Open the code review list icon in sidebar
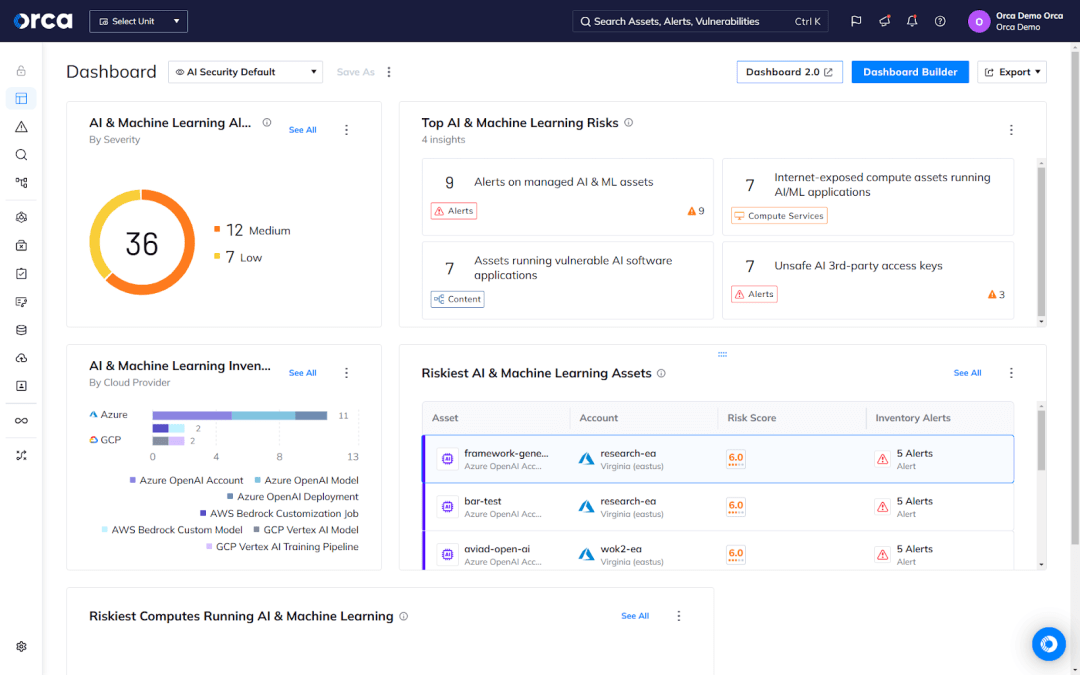 [x=21, y=302]
